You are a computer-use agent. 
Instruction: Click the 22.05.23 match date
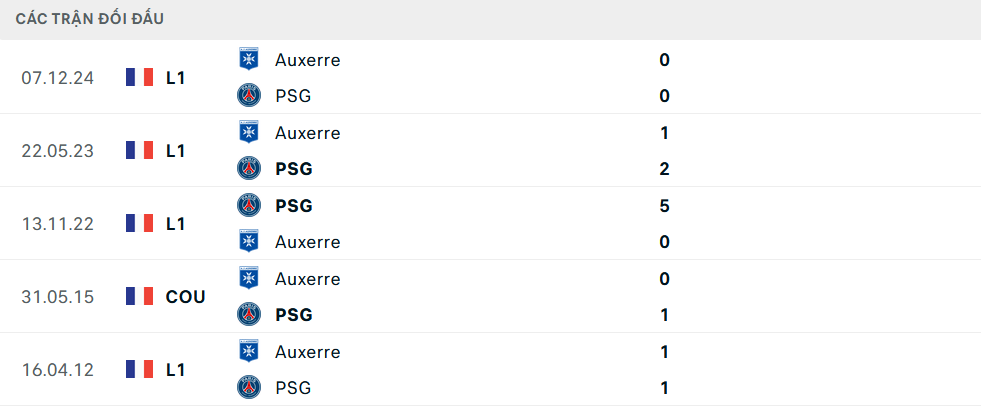[x=57, y=151]
